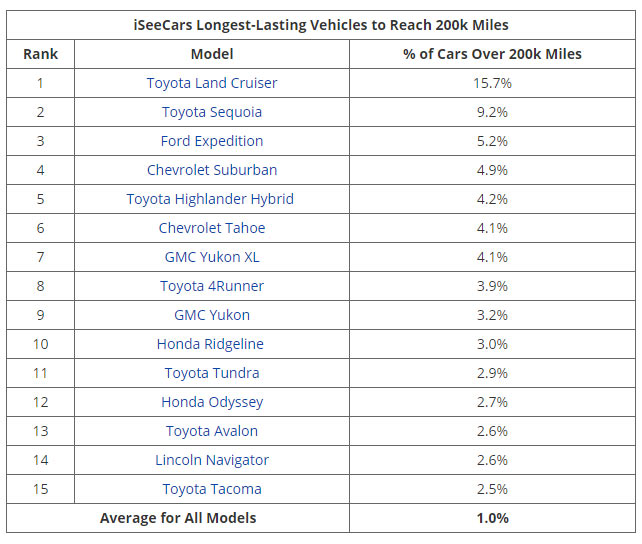Click the 15.7% value cell
The height and width of the screenshot is (544, 642).
point(492,83)
